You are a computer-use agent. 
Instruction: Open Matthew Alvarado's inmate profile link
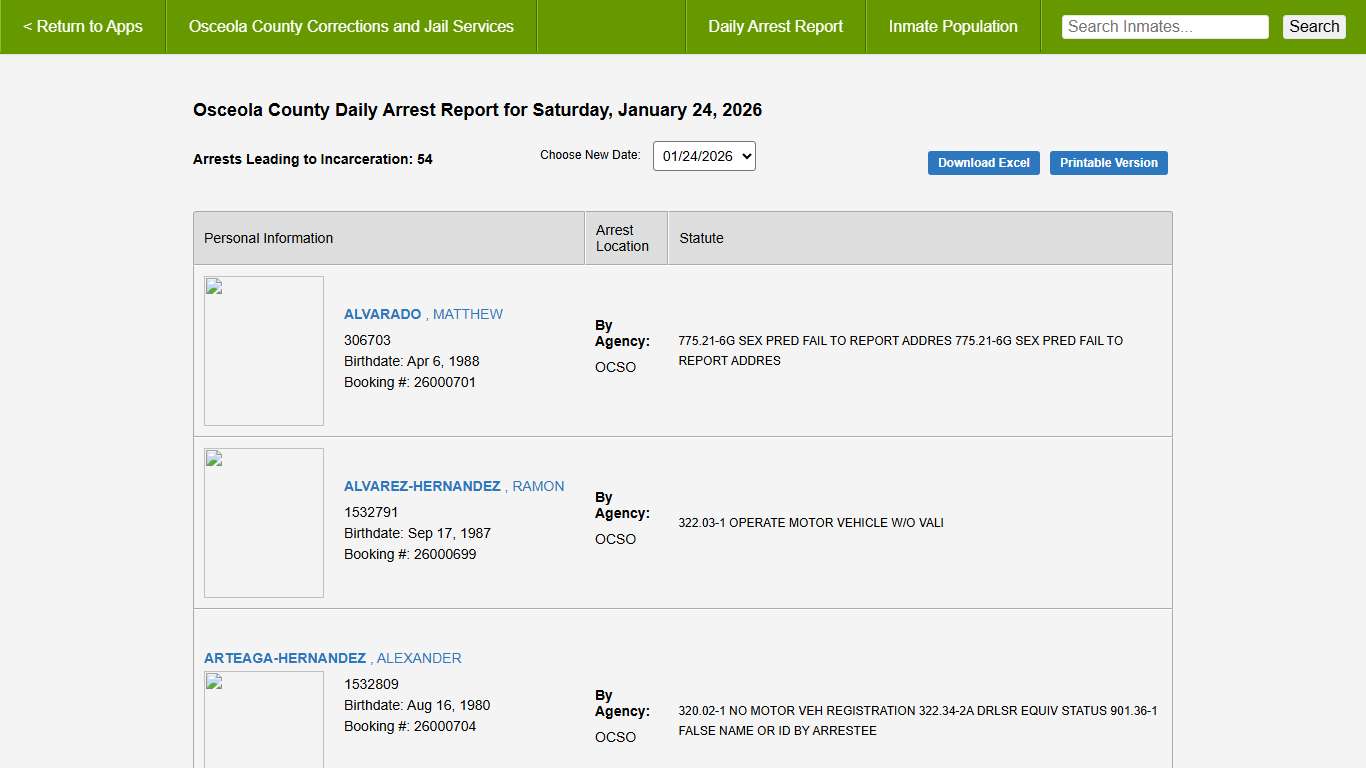tap(423, 314)
